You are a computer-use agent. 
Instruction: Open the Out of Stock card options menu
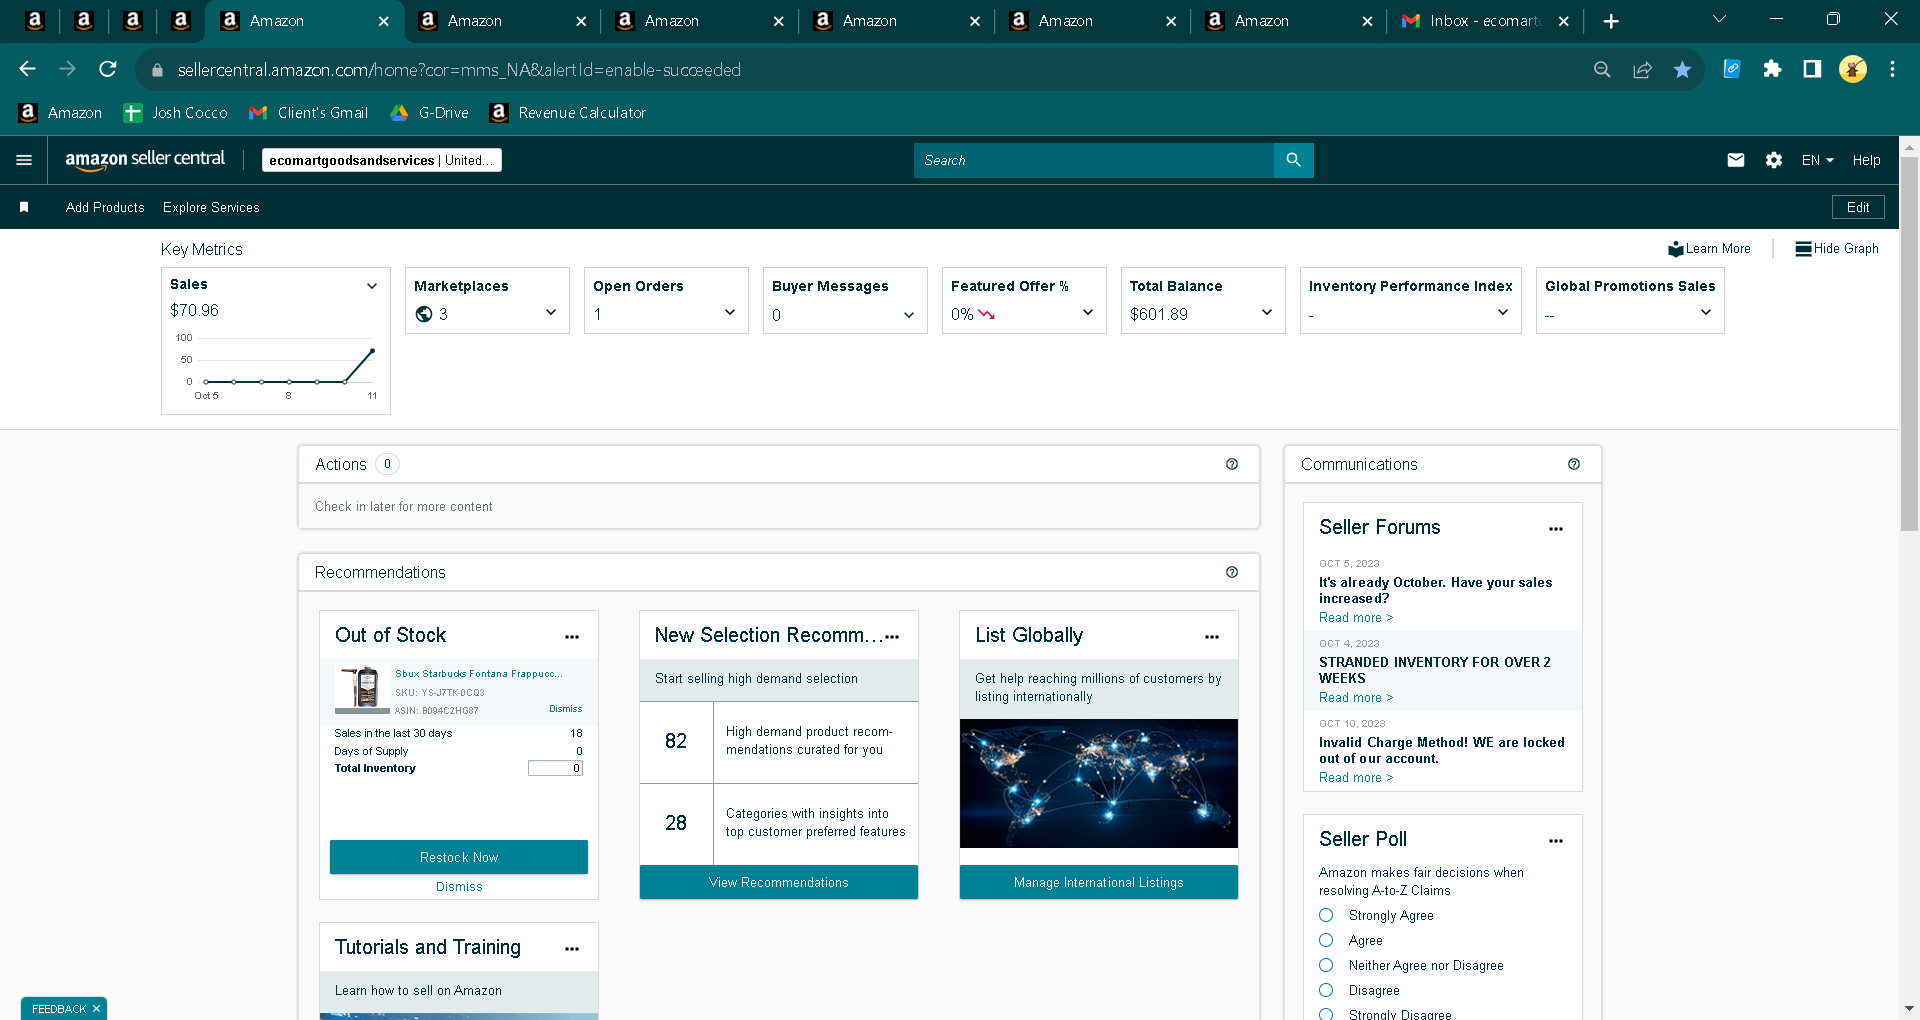tap(572, 637)
